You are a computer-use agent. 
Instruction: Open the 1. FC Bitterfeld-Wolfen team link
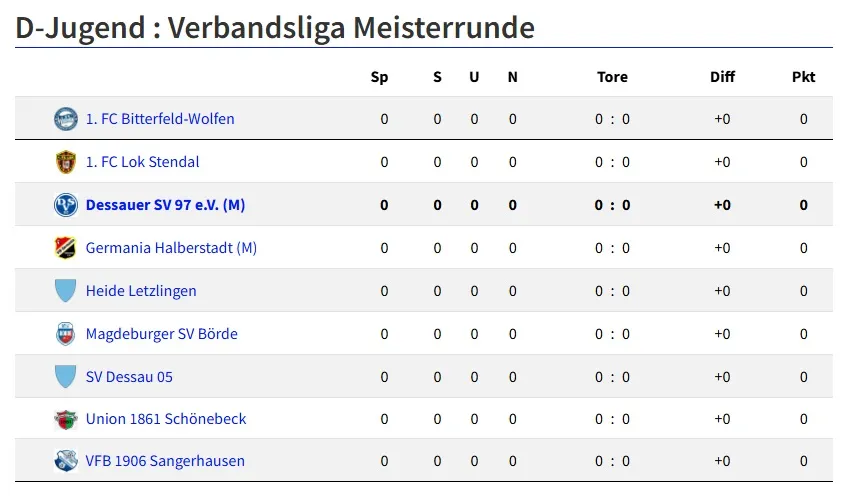[160, 119]
